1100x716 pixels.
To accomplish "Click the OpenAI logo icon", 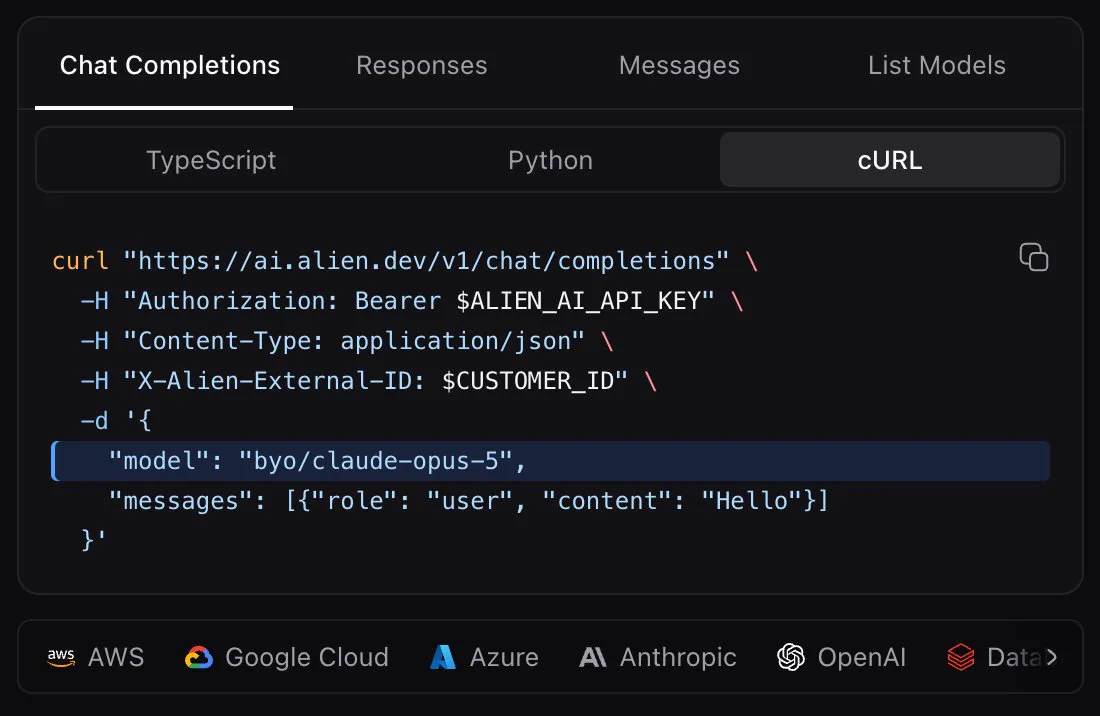I will [x=791, y=657].
